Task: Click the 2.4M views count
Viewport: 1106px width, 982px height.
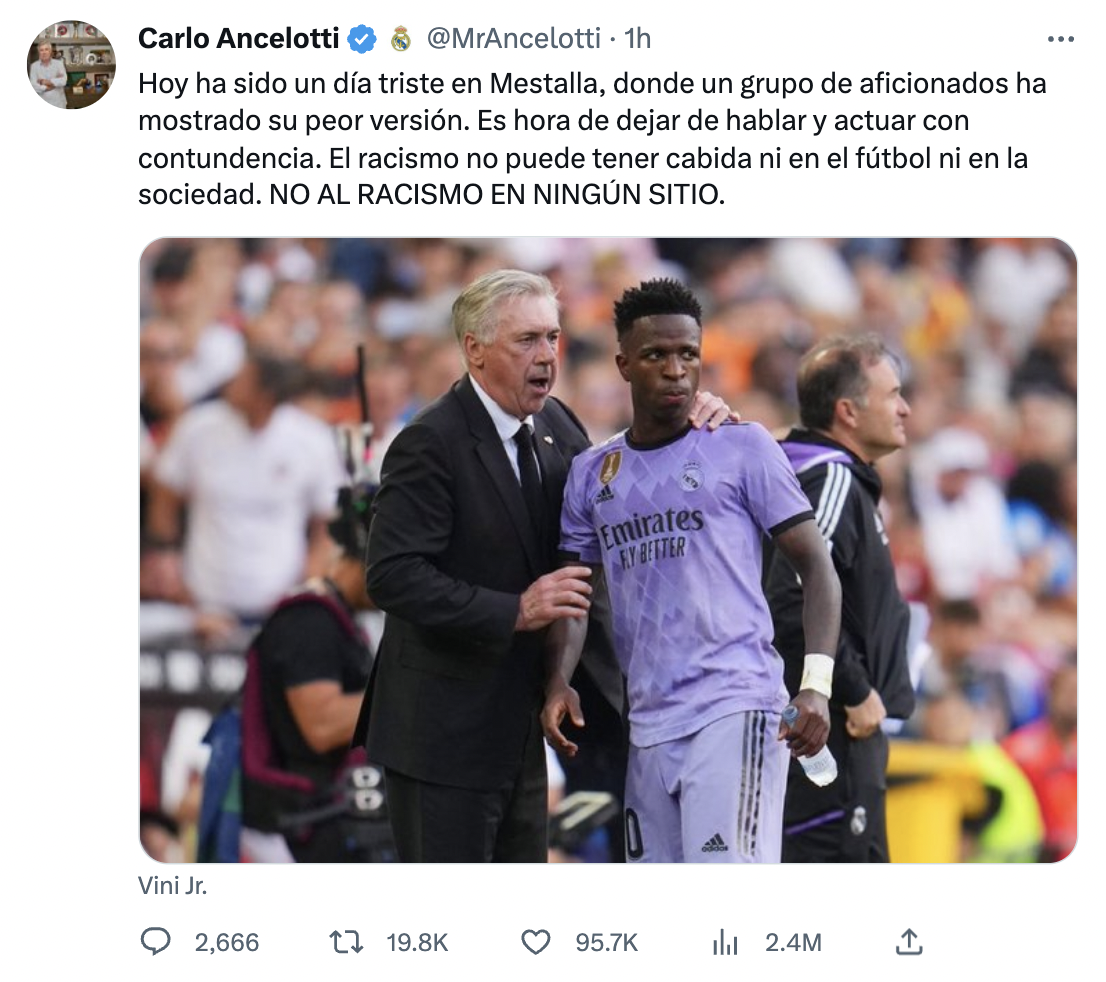Action: (x=794, y=942)
